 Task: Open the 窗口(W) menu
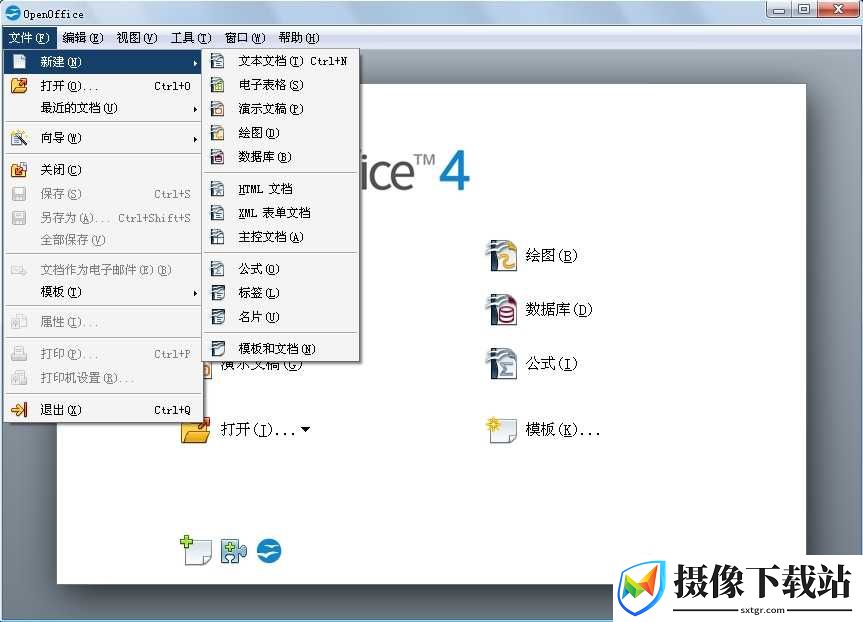[x=245, y=38]
